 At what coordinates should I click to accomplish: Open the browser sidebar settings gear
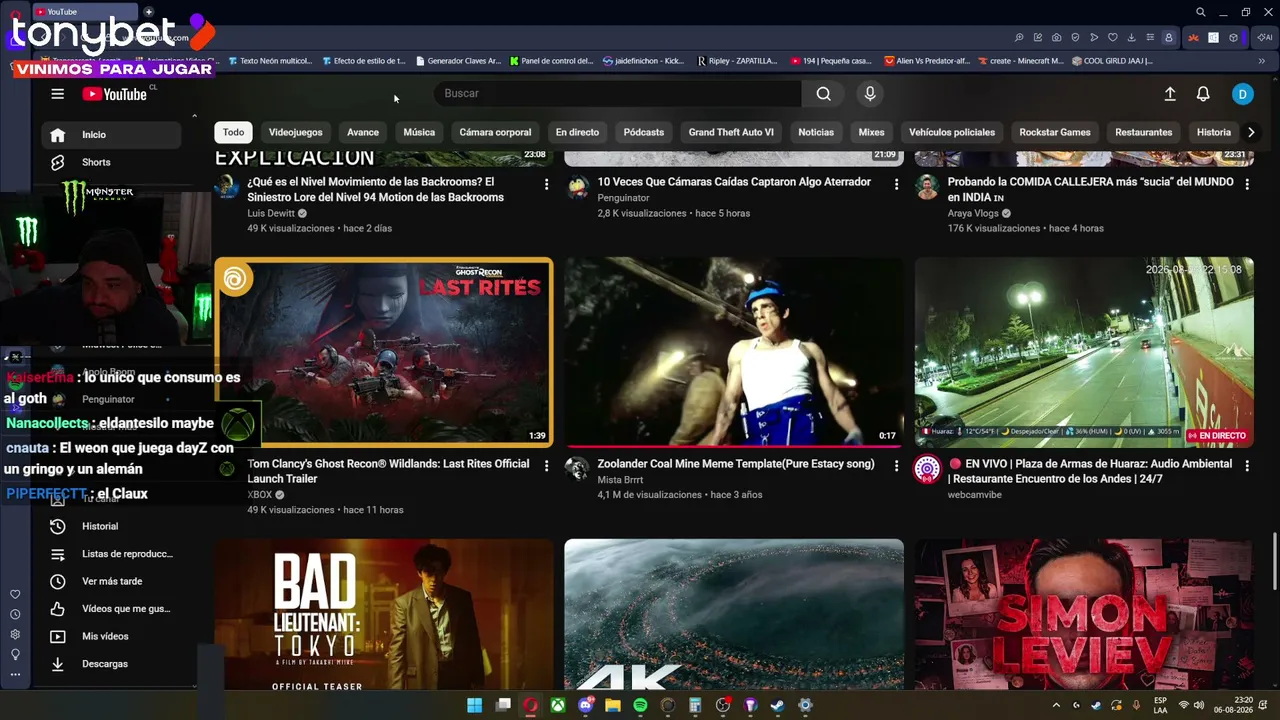click(15, 634)
